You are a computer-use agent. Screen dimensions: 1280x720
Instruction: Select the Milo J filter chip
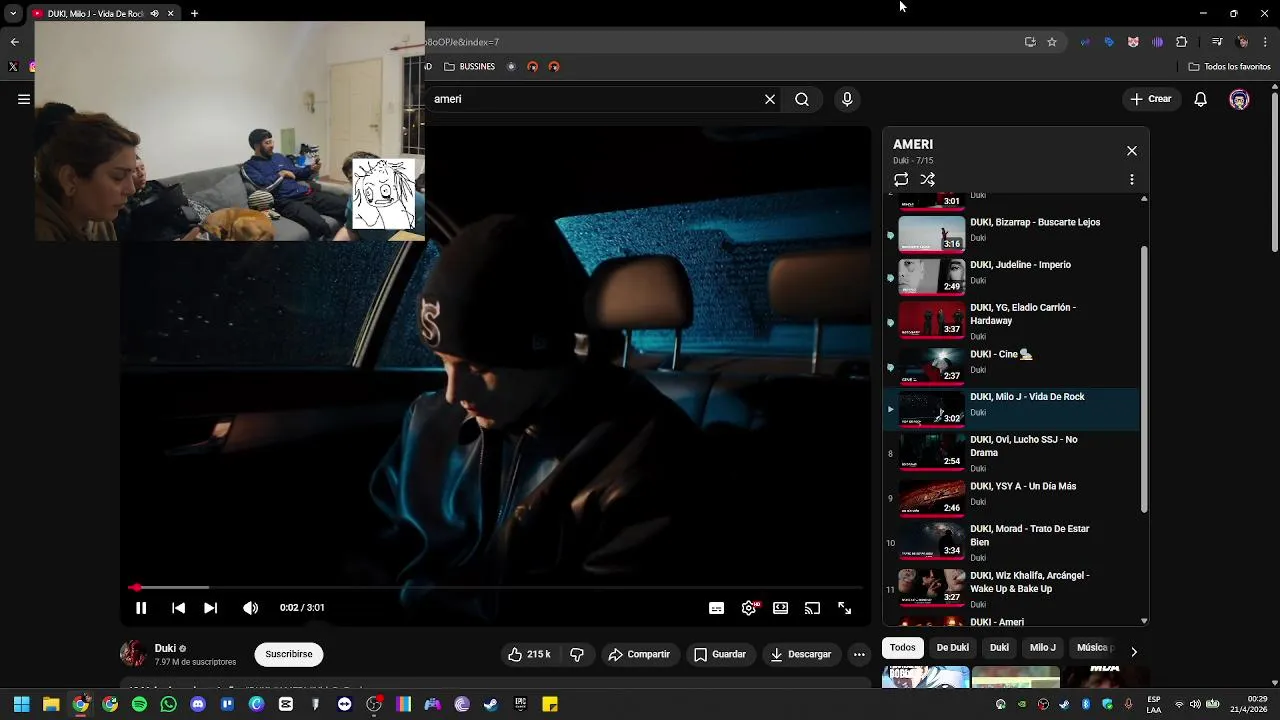1042,648
